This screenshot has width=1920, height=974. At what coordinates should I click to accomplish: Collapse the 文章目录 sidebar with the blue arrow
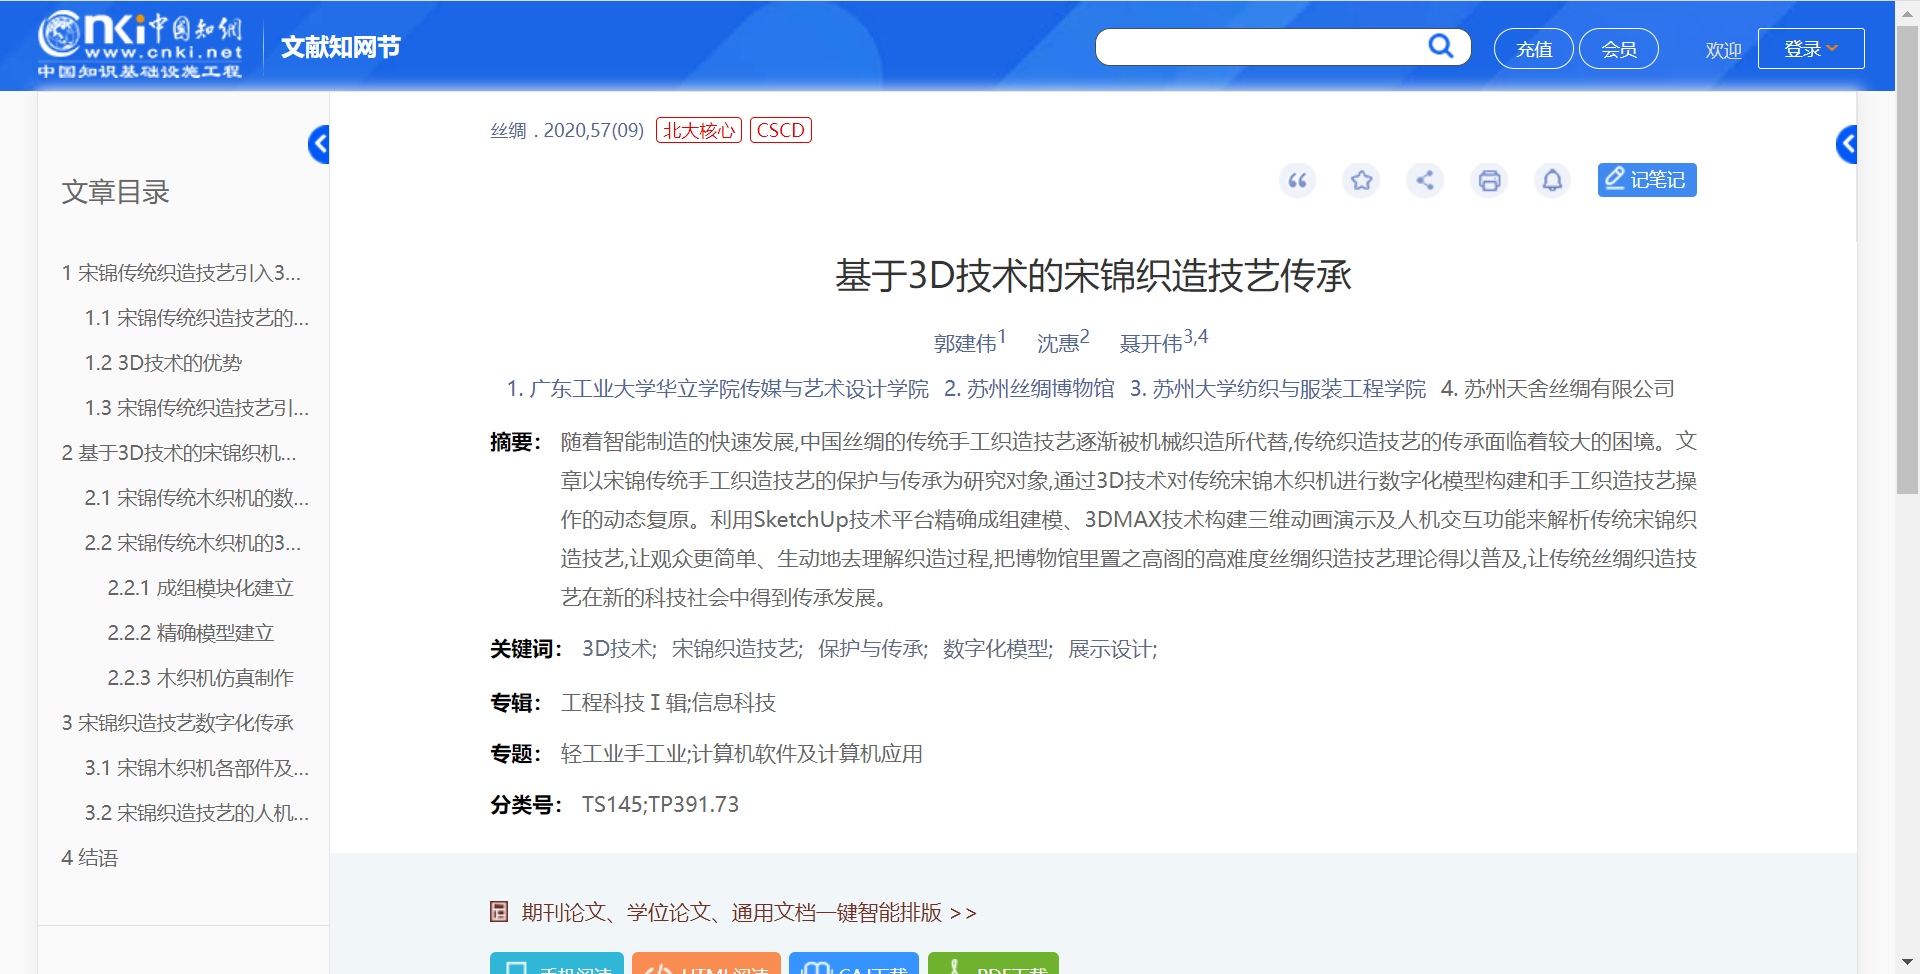click(x=320, y=144)
